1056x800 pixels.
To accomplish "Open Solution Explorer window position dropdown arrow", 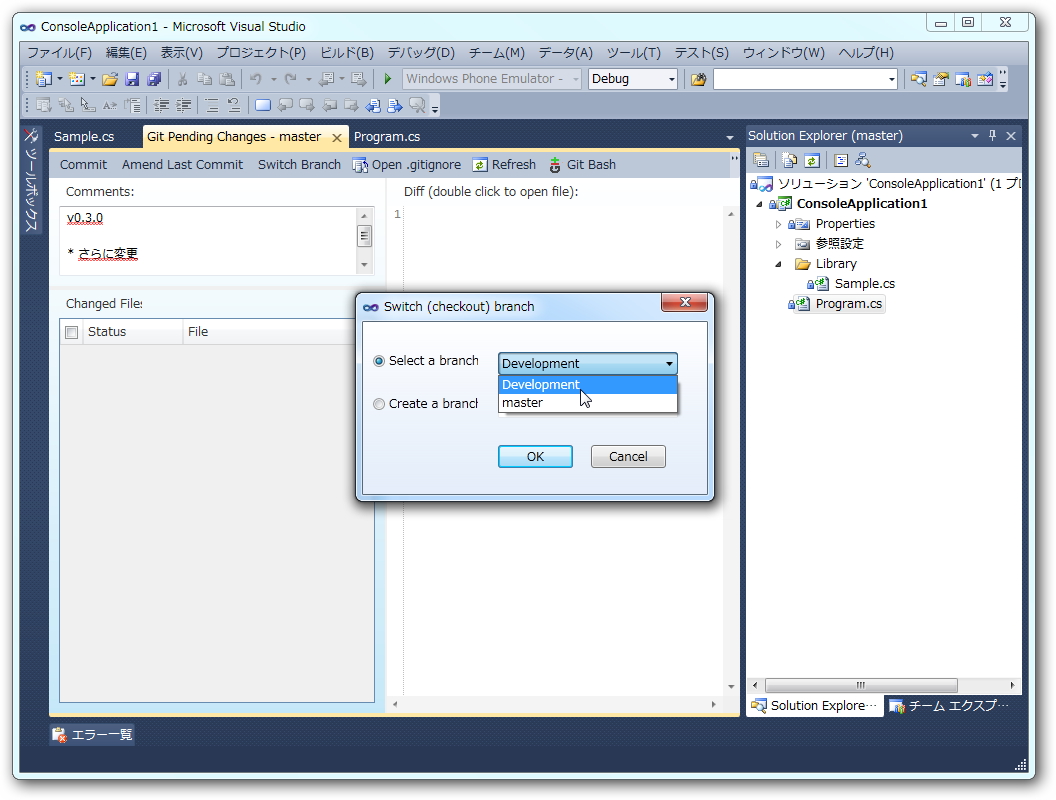I will coord(975,136).
